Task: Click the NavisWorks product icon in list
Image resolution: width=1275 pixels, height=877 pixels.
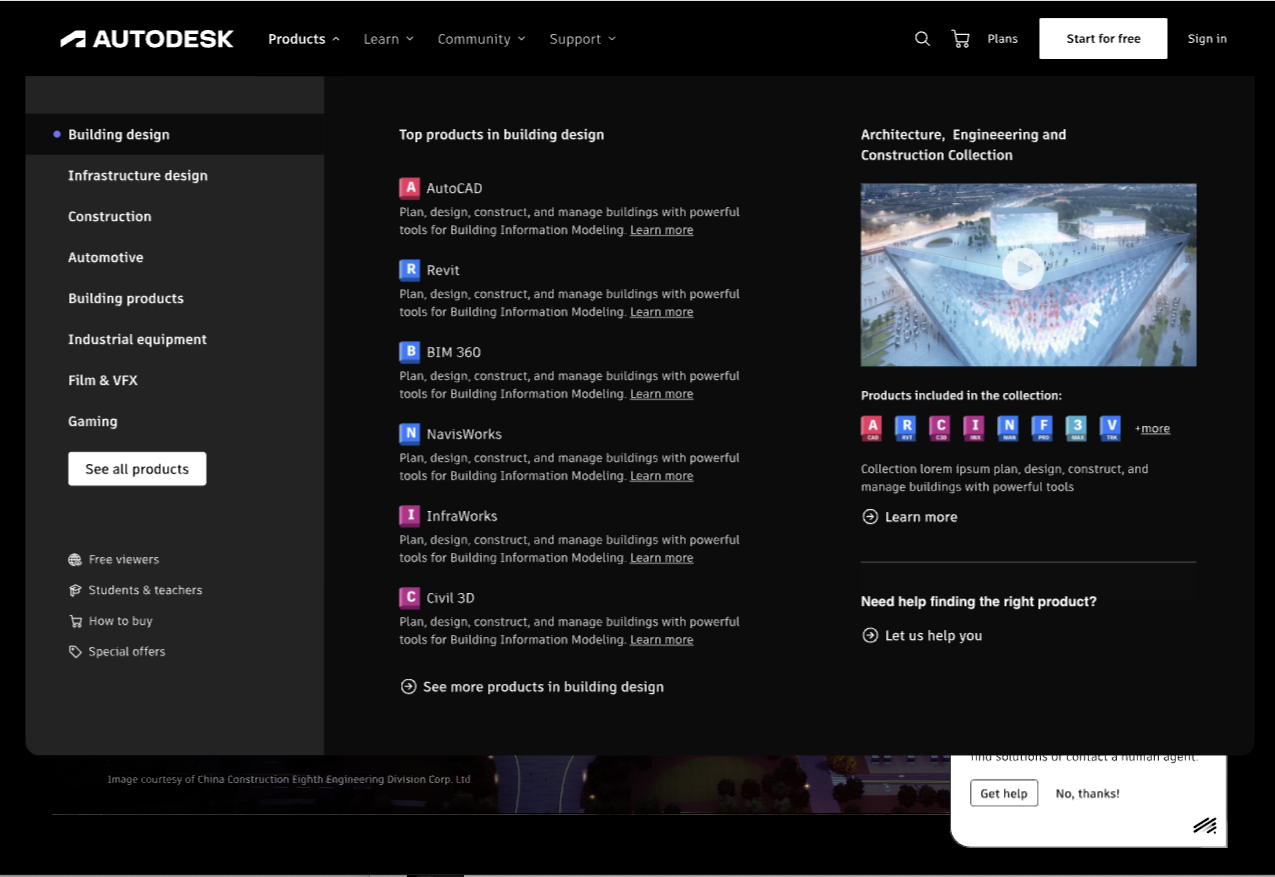Action: point(409,434)
